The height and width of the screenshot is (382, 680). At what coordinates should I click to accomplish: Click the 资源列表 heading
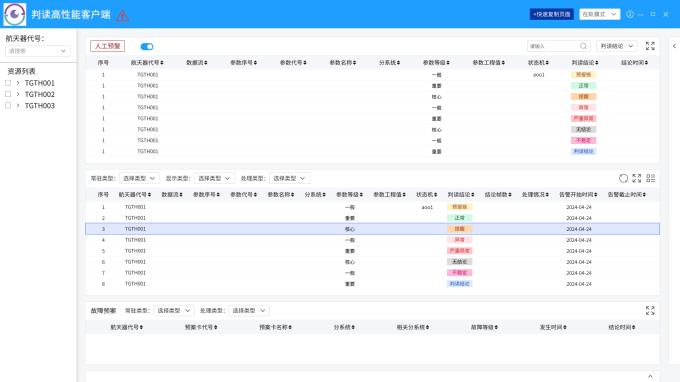[x=21, y=71]
